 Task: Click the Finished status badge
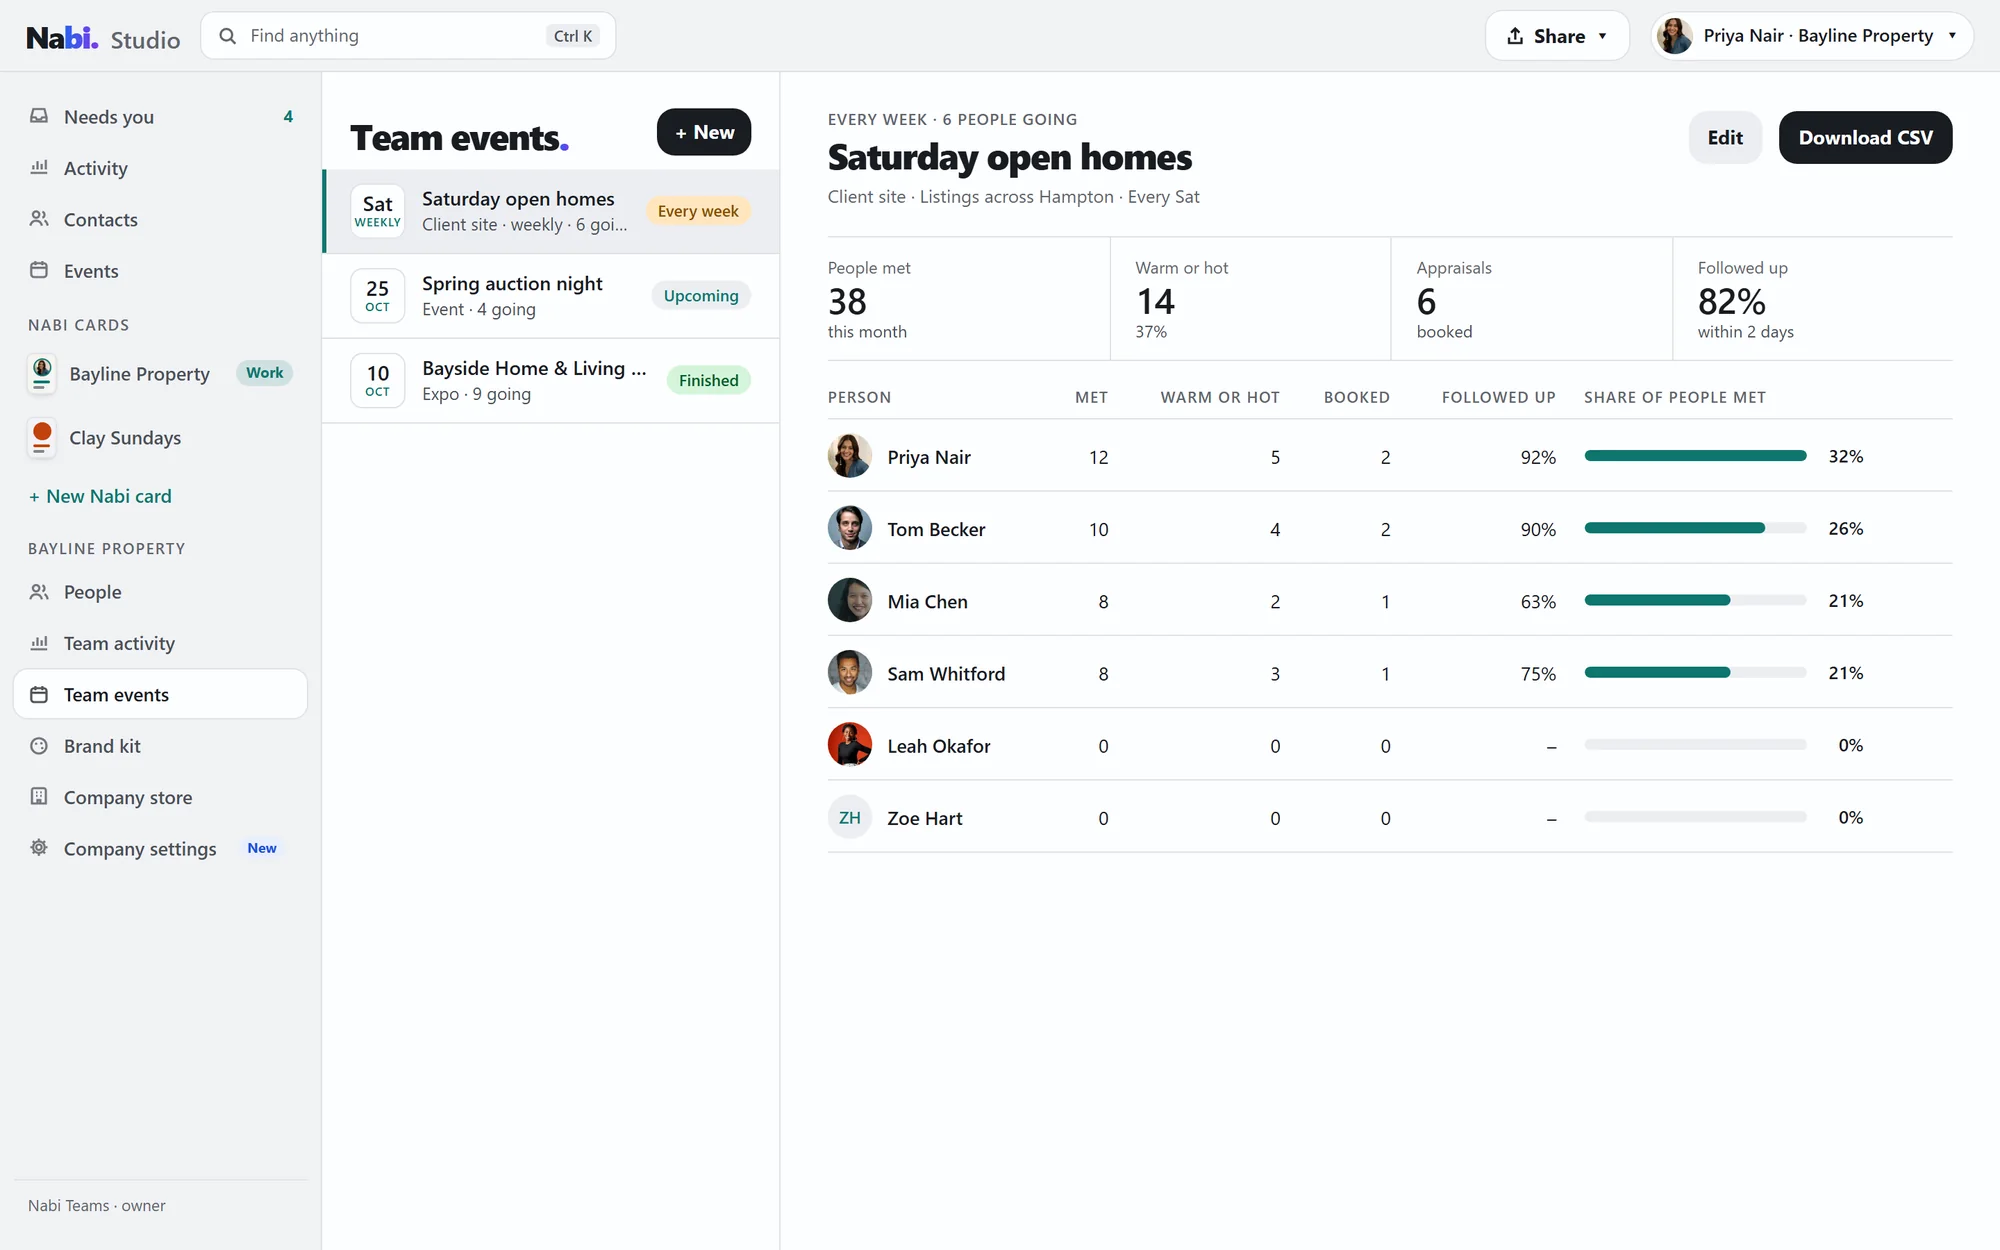point(708,380)
